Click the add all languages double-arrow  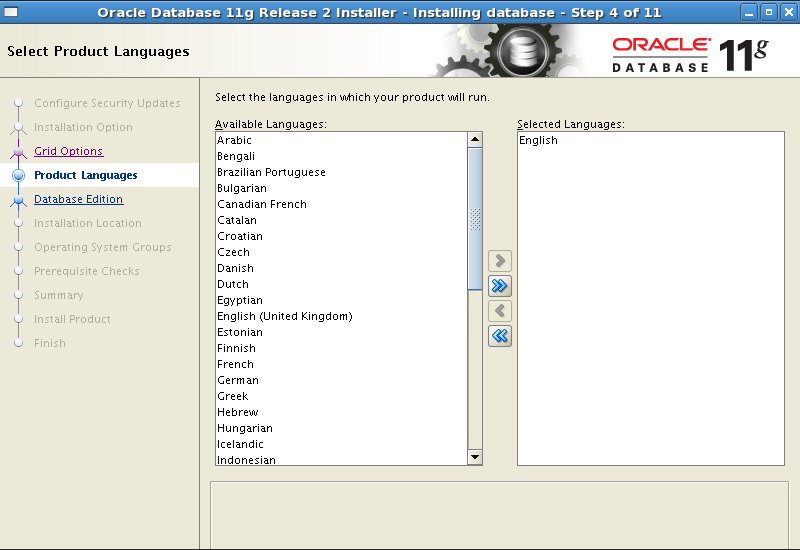tap(499, 286)
